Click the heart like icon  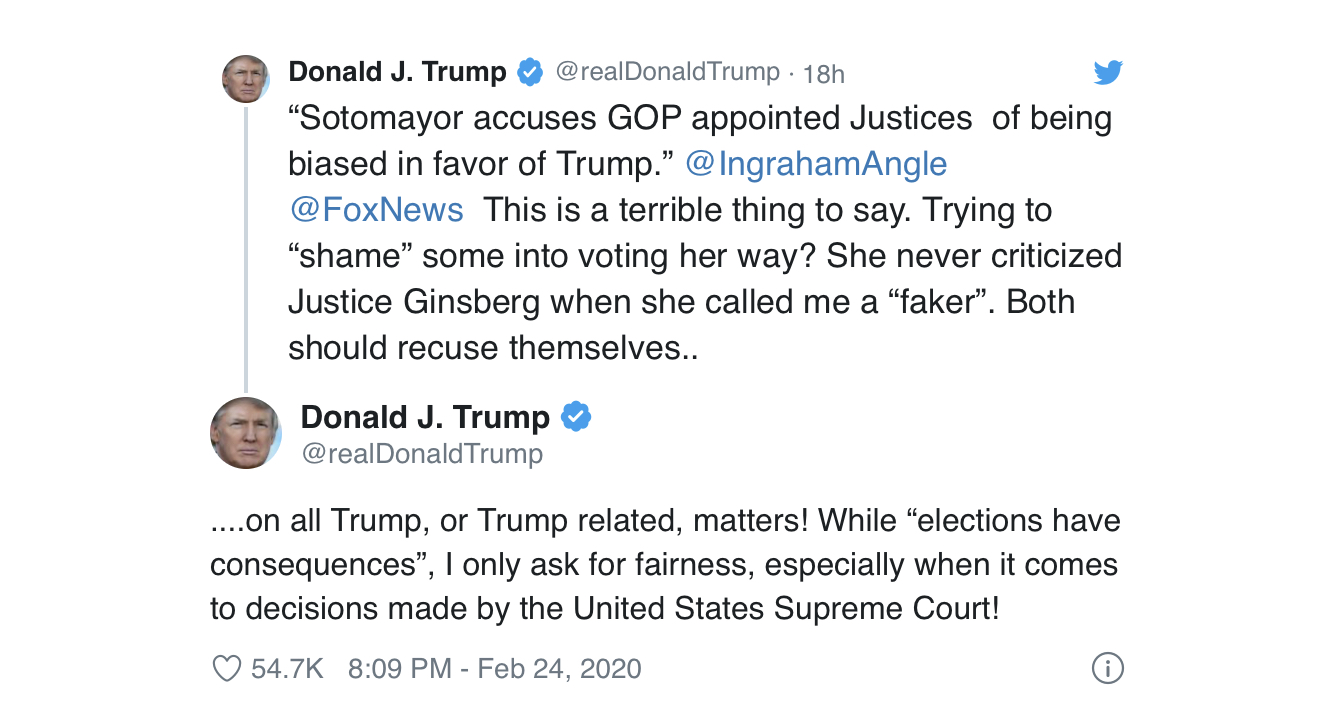[x=227, y=668]
